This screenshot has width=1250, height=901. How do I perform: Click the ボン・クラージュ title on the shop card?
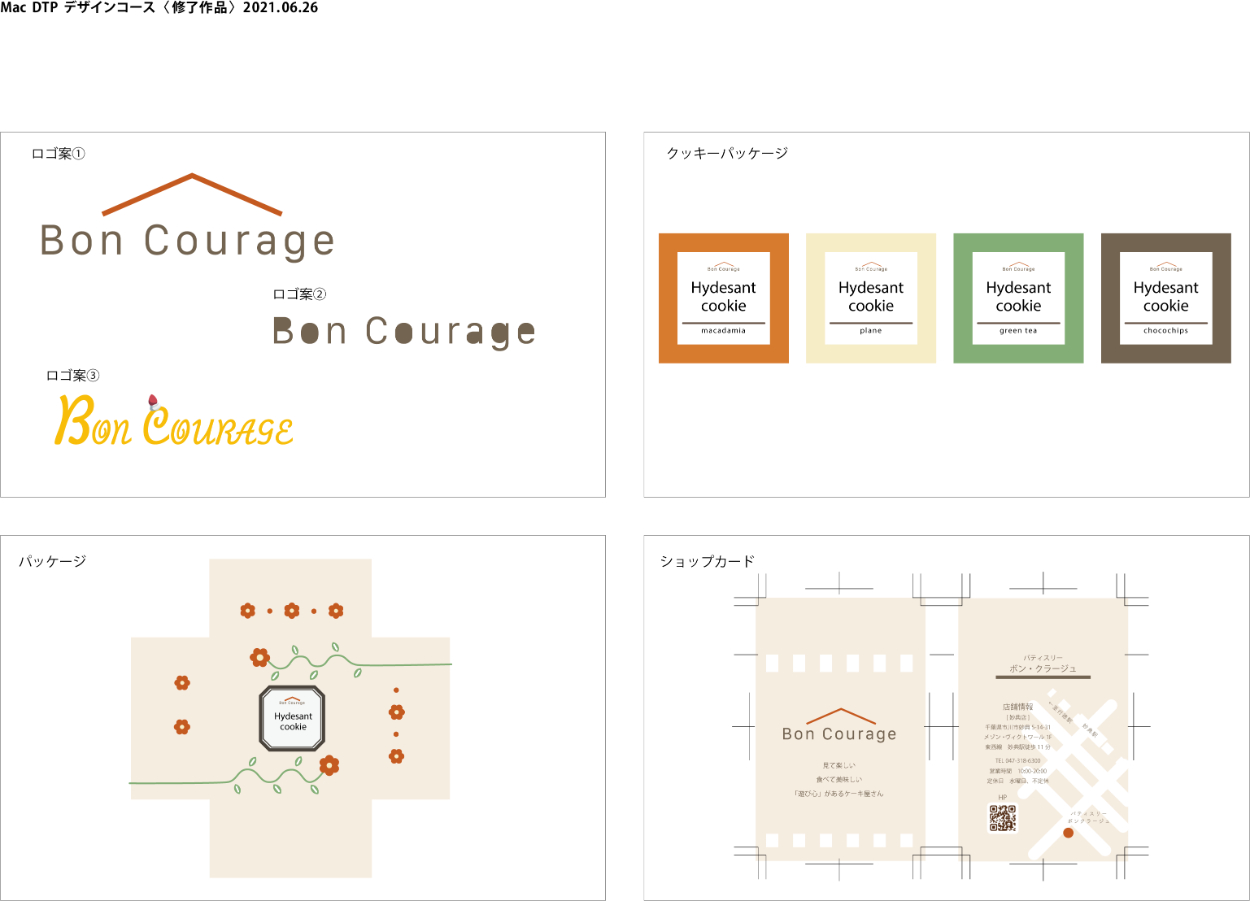click(1042, 667)
